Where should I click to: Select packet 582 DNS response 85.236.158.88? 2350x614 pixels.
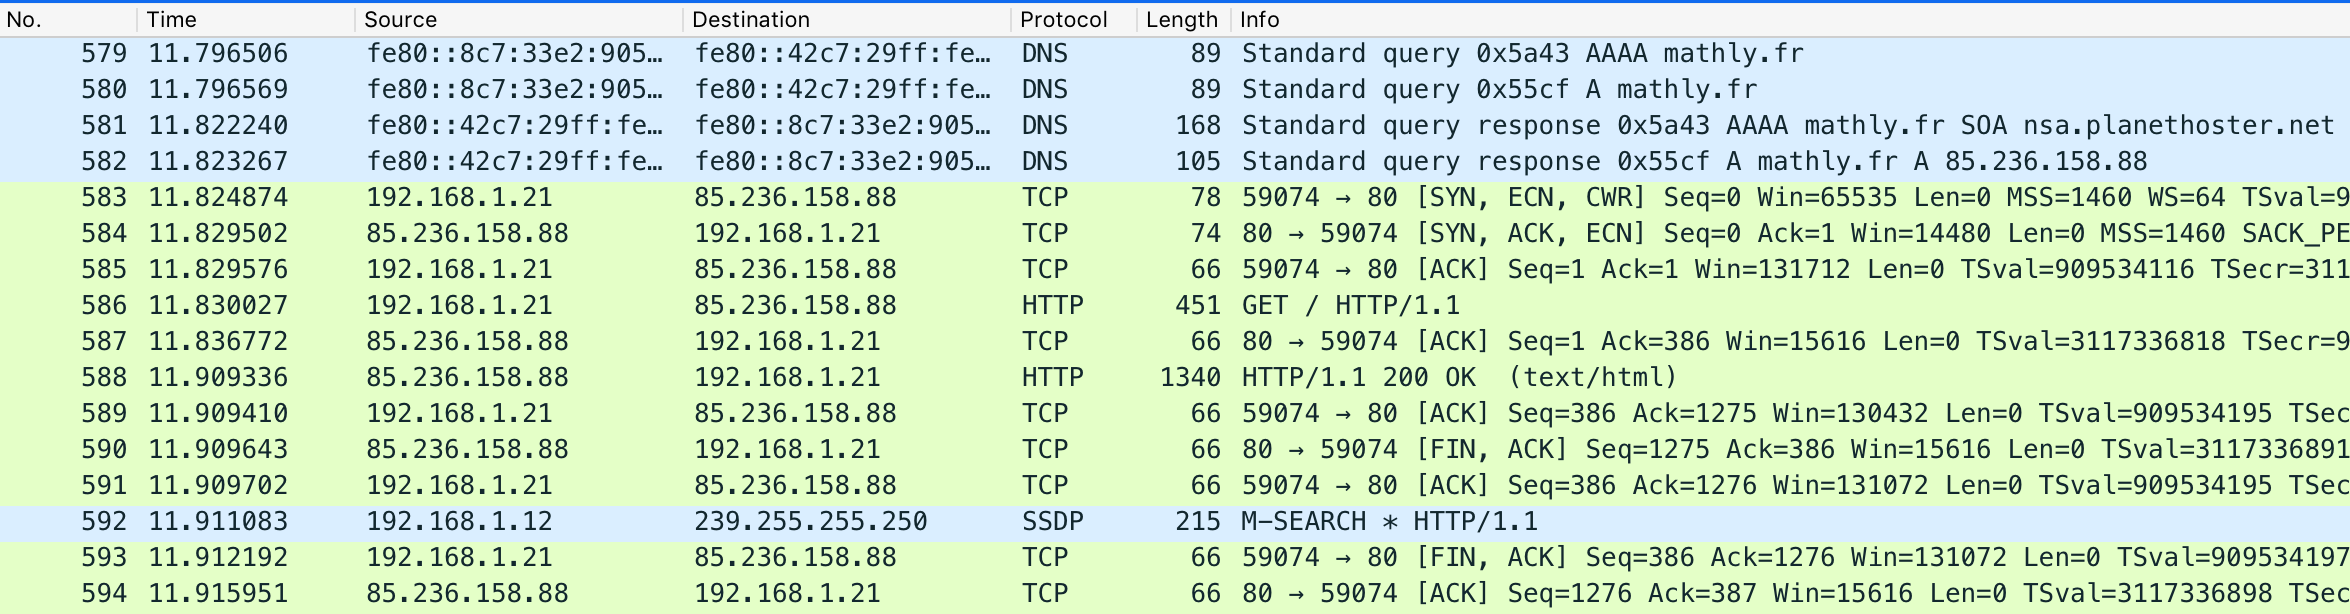[1175, 162]
